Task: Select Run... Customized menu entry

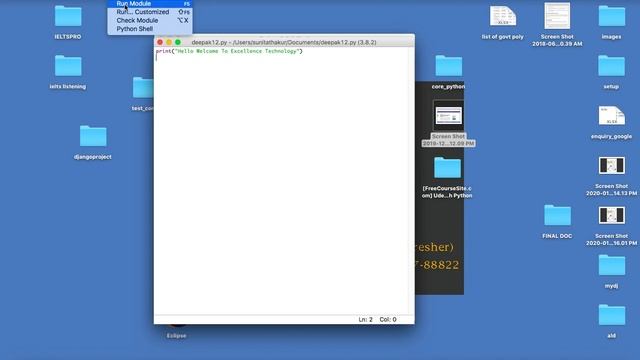Action: click(150, 12)
